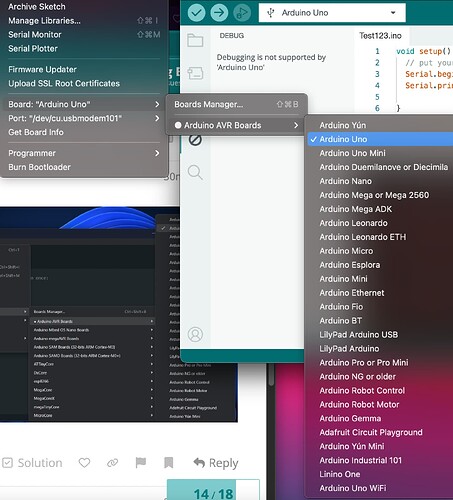This screenshot has height=500, width=453.
Task: Click the bookmark post icon
Action: pos(169,462)
